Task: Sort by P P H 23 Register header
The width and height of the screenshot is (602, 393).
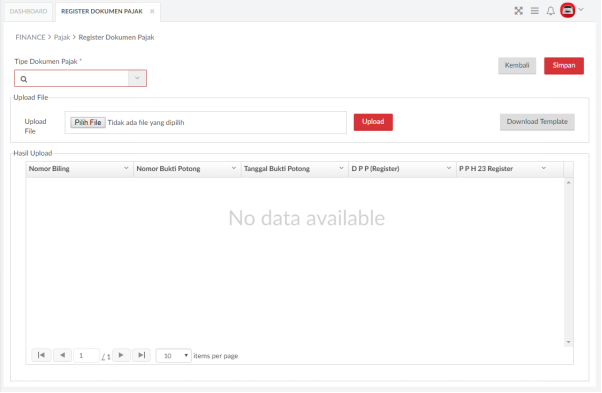Action: tap(486, 169)
